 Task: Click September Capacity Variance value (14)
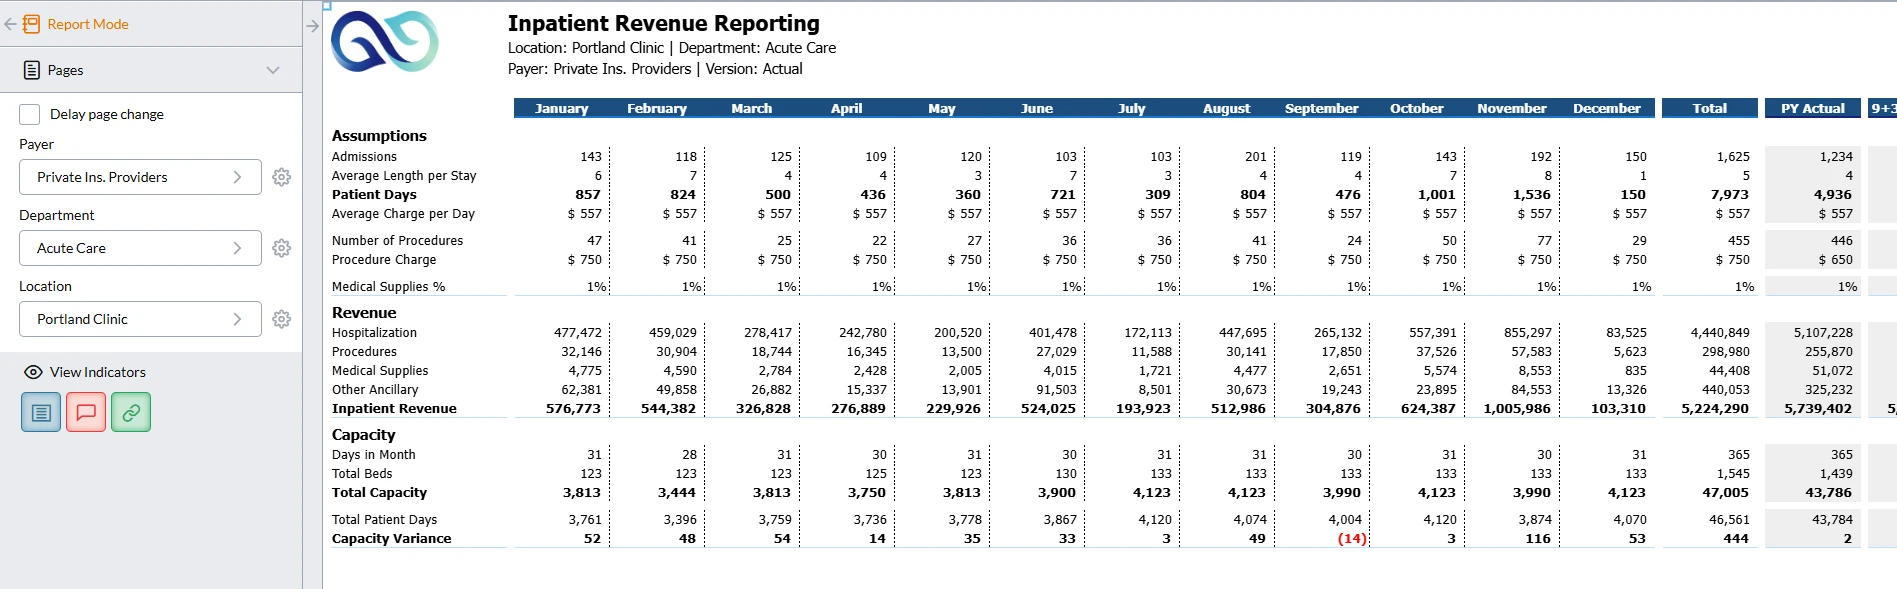pos(1351,539)
